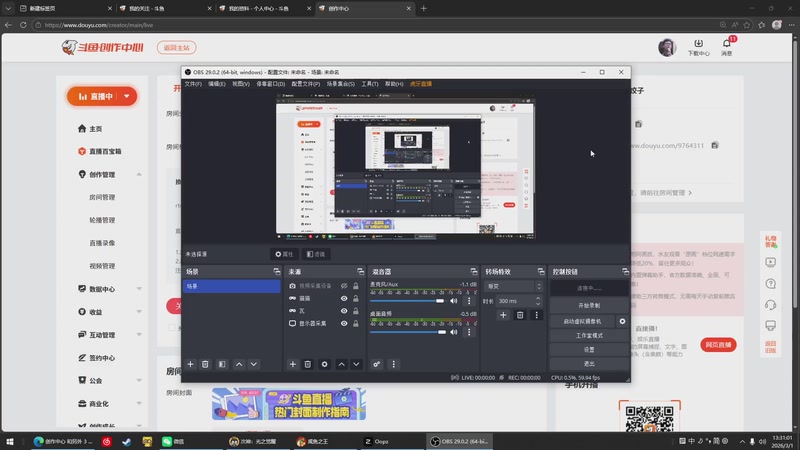Image resolution: width=800 pixels, height=450 pixels.
Task: Remove the selected scene with the scenes trash icon
Action: click(205, 364)
